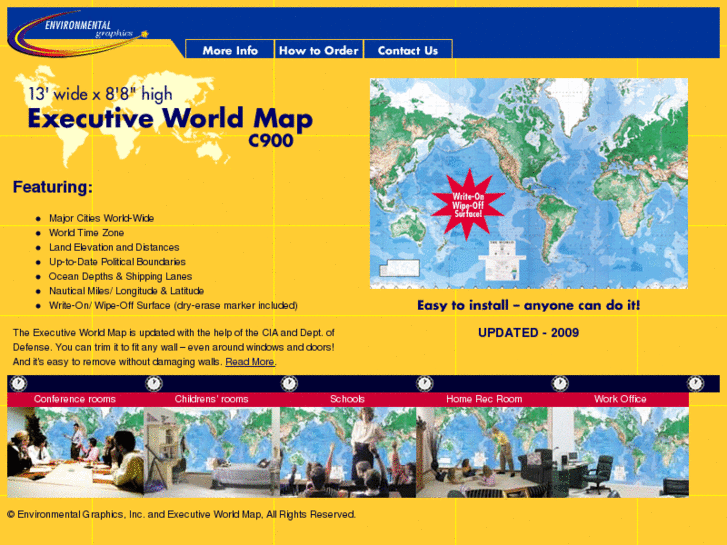
Task: Select the Work Office label
Action: [620, 399]
